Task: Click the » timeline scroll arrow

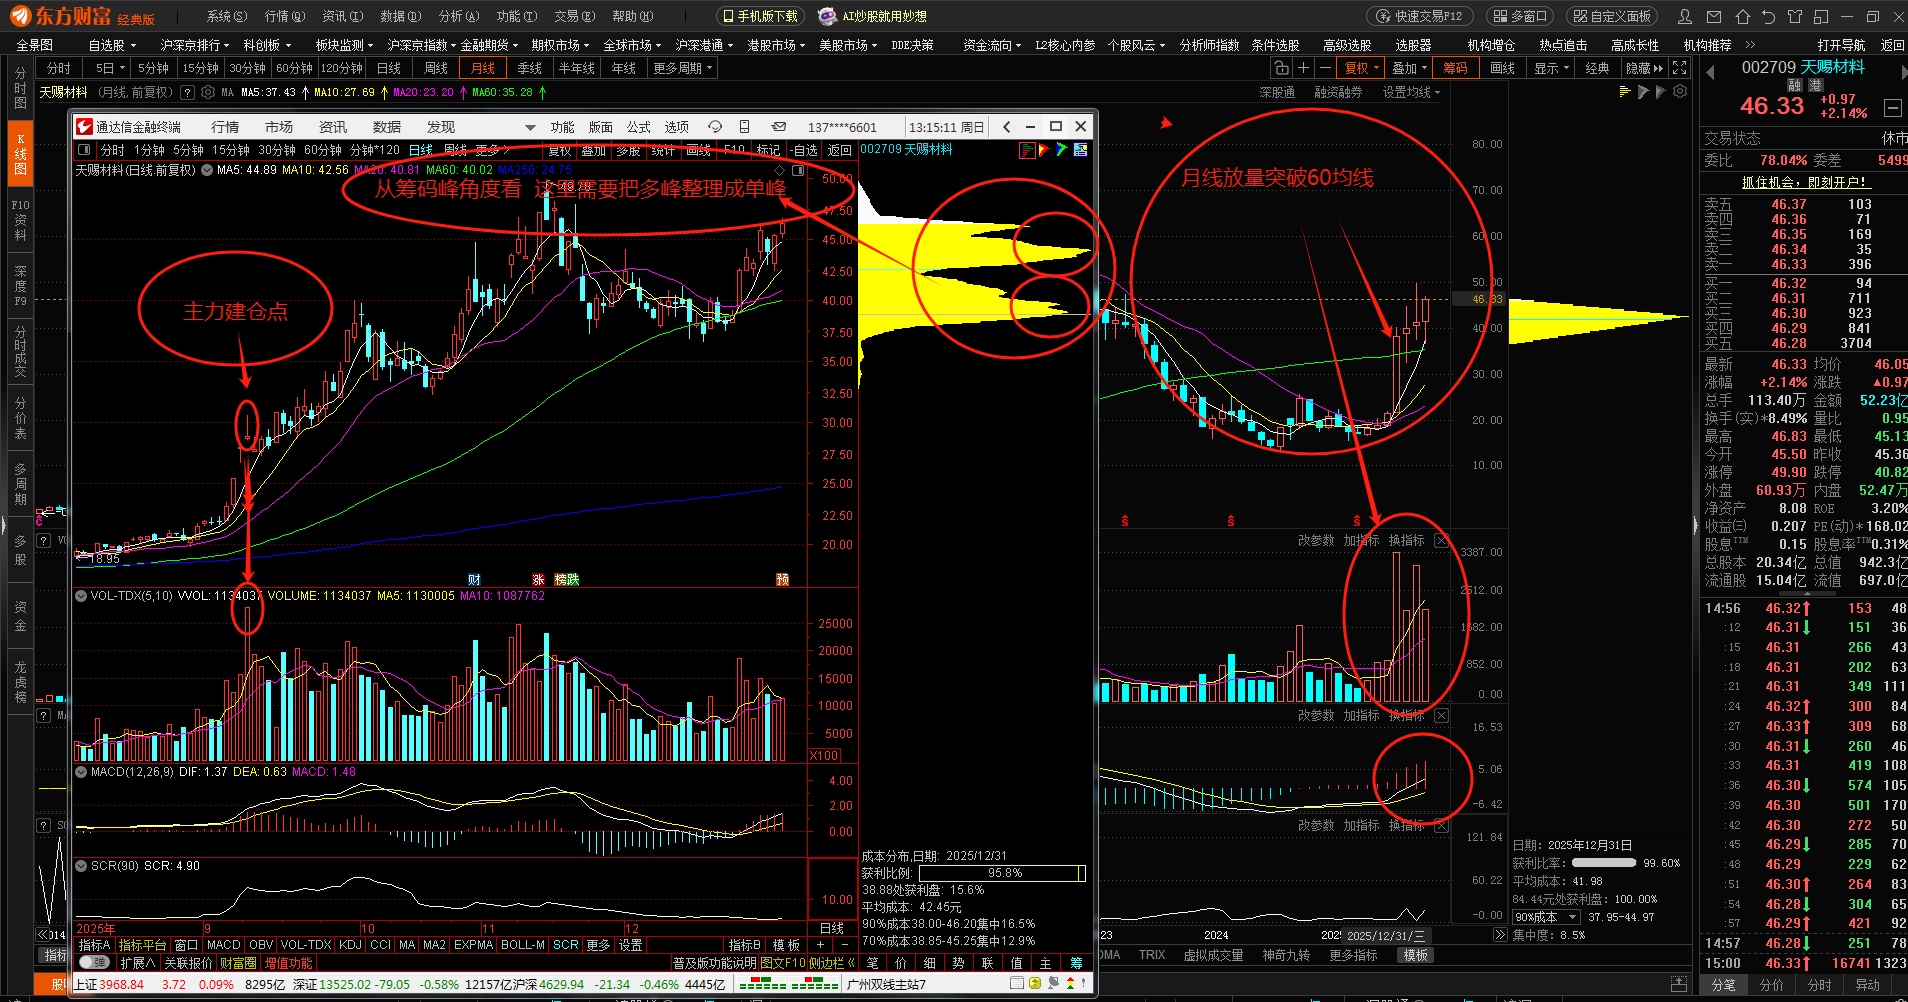Action: [x=1500, y=935]
